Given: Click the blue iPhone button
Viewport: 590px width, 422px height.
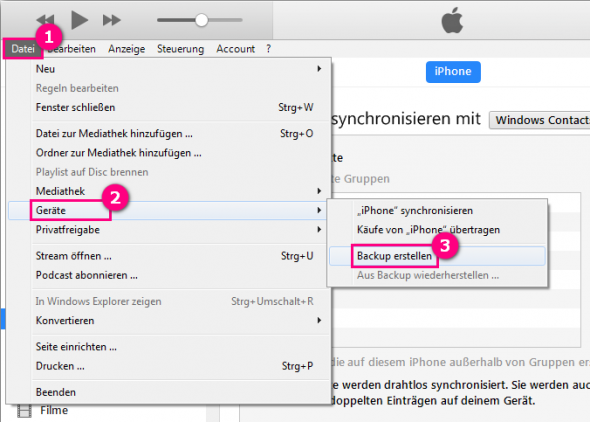Looking at the screenshot, I should [453, 71].
